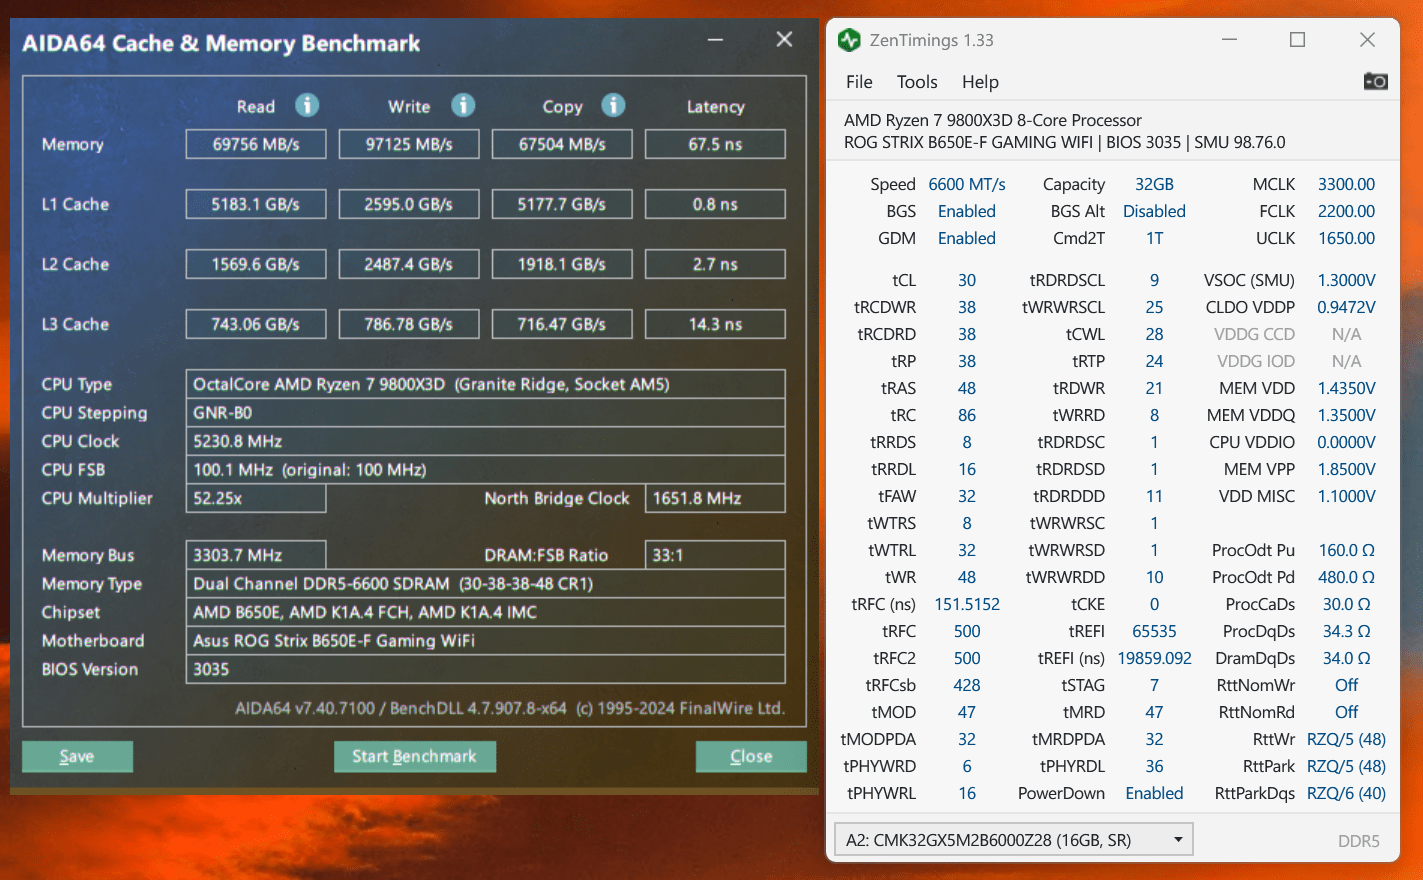1423x880 pixels.
Task: Click the Chipset field AMD B650E
Action: tap(485, 612)
